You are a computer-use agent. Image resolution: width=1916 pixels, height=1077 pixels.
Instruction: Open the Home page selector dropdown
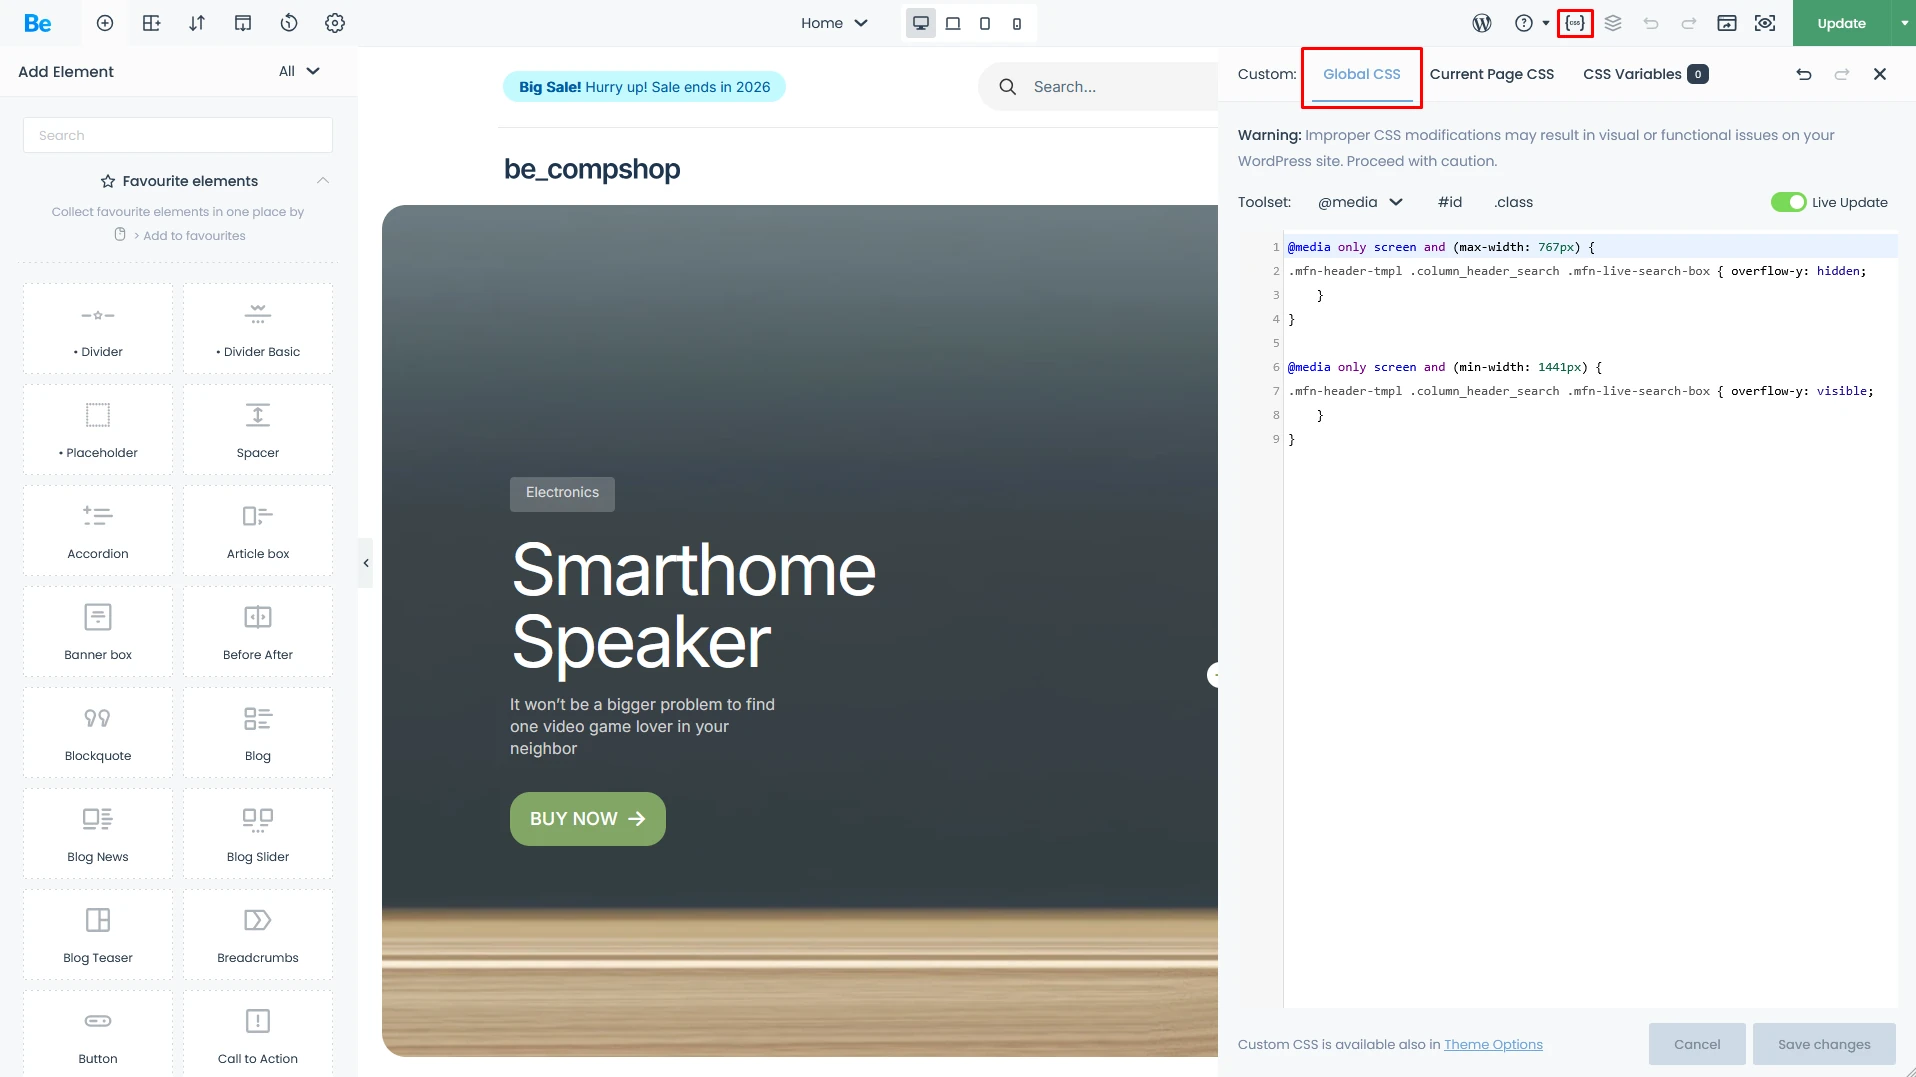834,23
